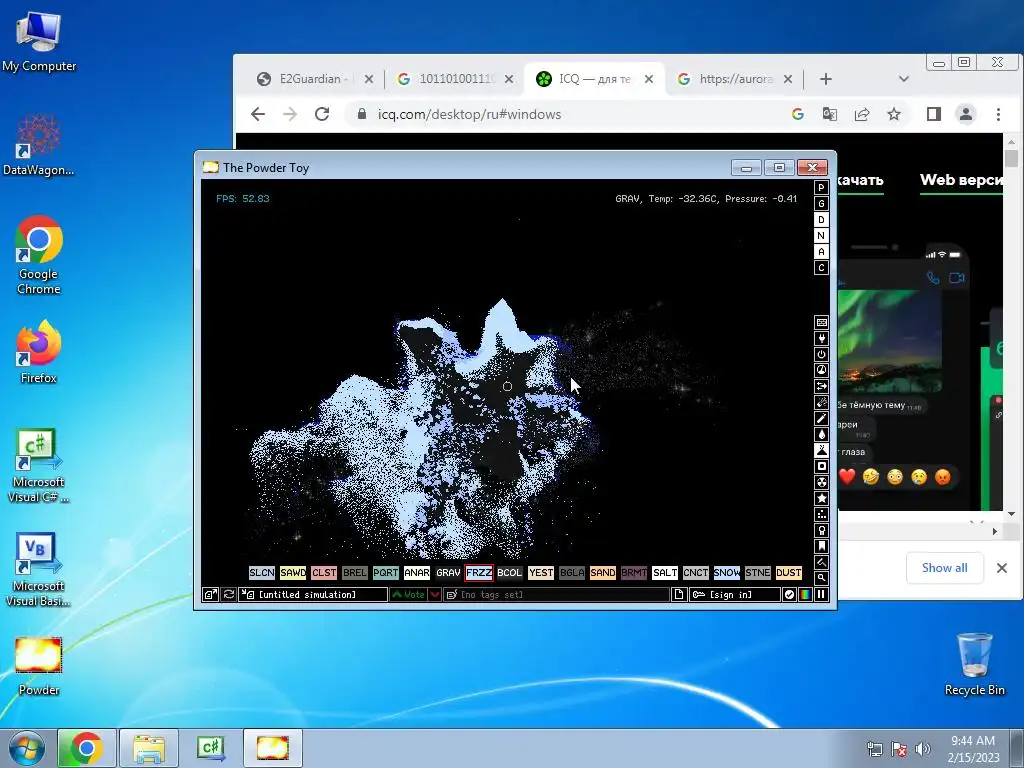Click [sign in] in Powder Toy

[735, 594]
